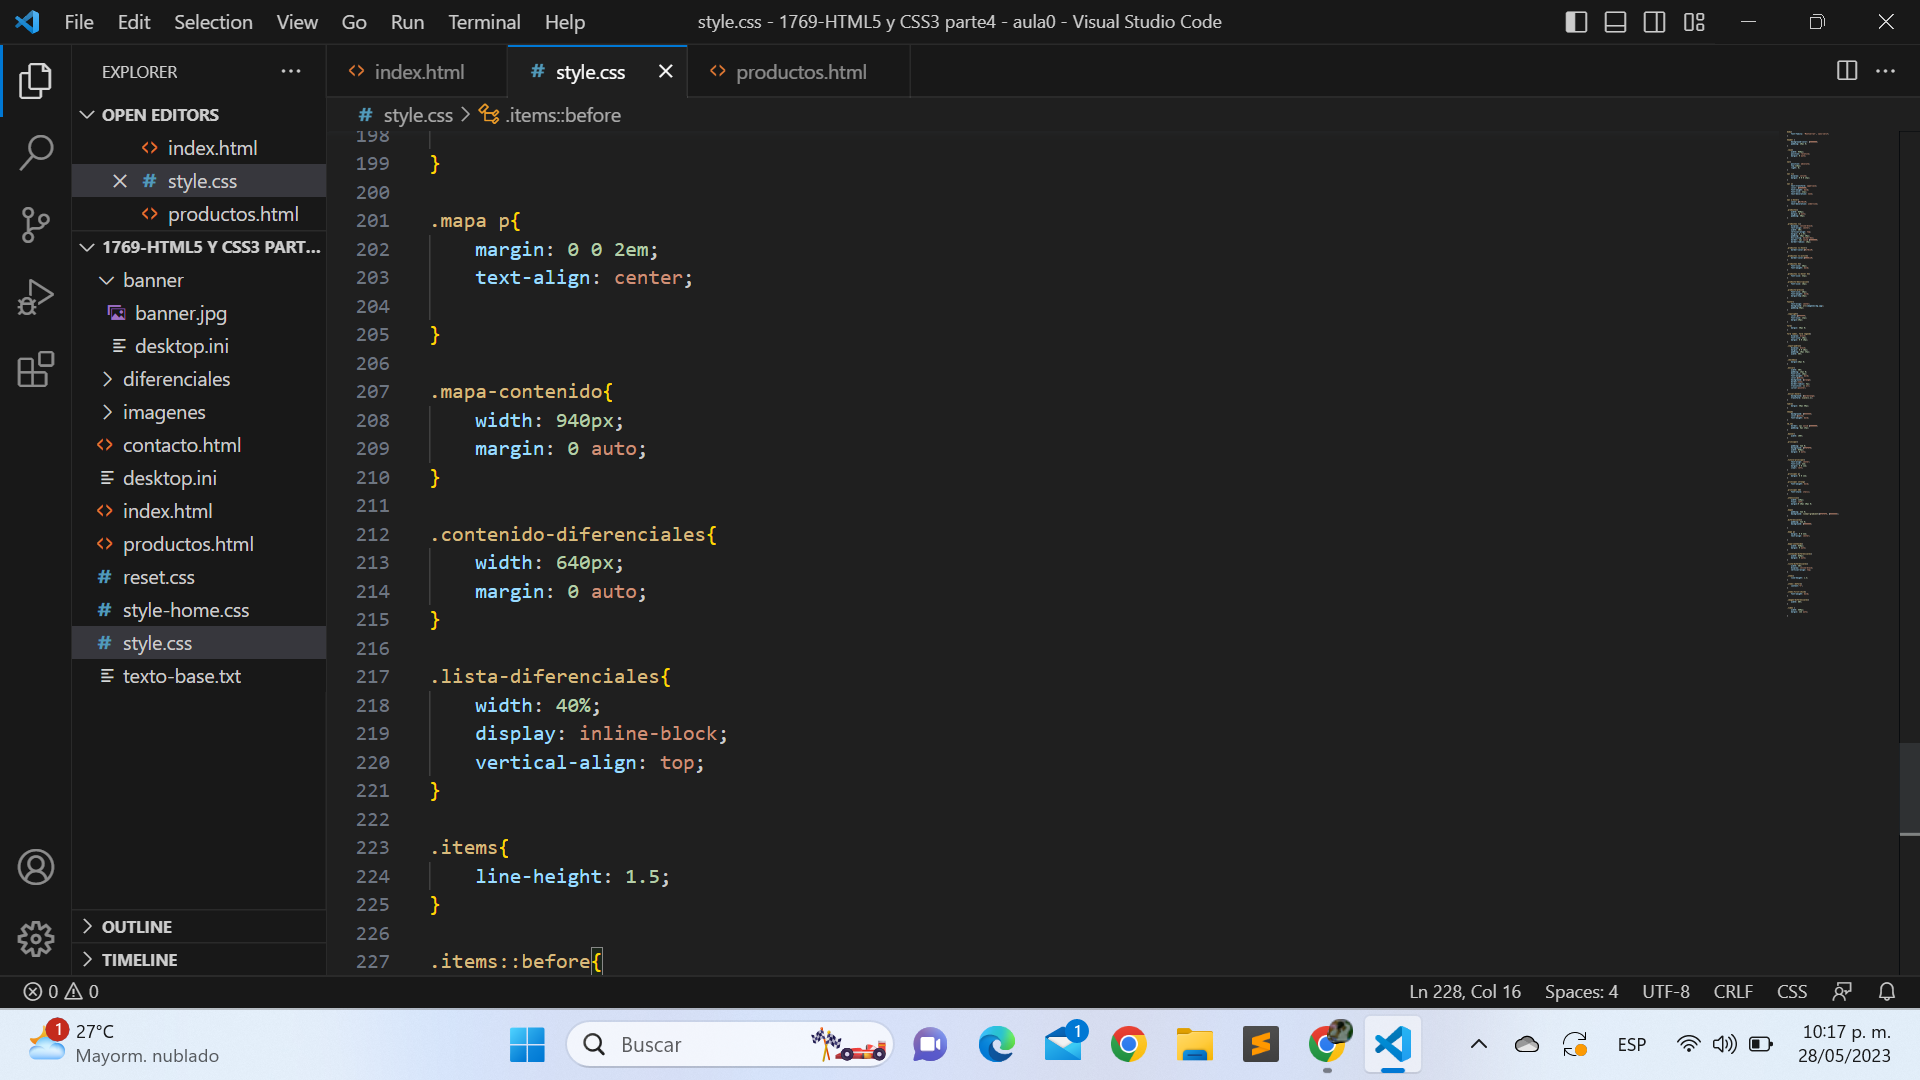
Task: Change indentation via Spaces: 4
Action: [1581, 991]
